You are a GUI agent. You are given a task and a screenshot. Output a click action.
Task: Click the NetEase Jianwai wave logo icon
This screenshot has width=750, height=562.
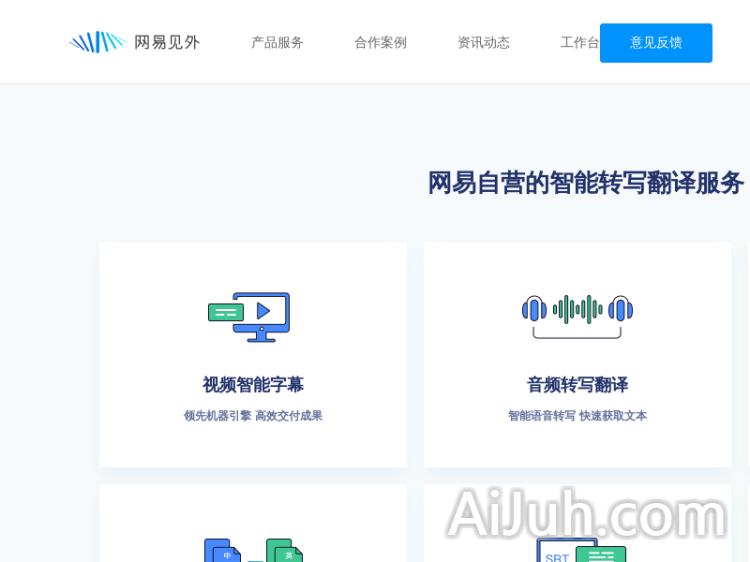coord(96,42)
